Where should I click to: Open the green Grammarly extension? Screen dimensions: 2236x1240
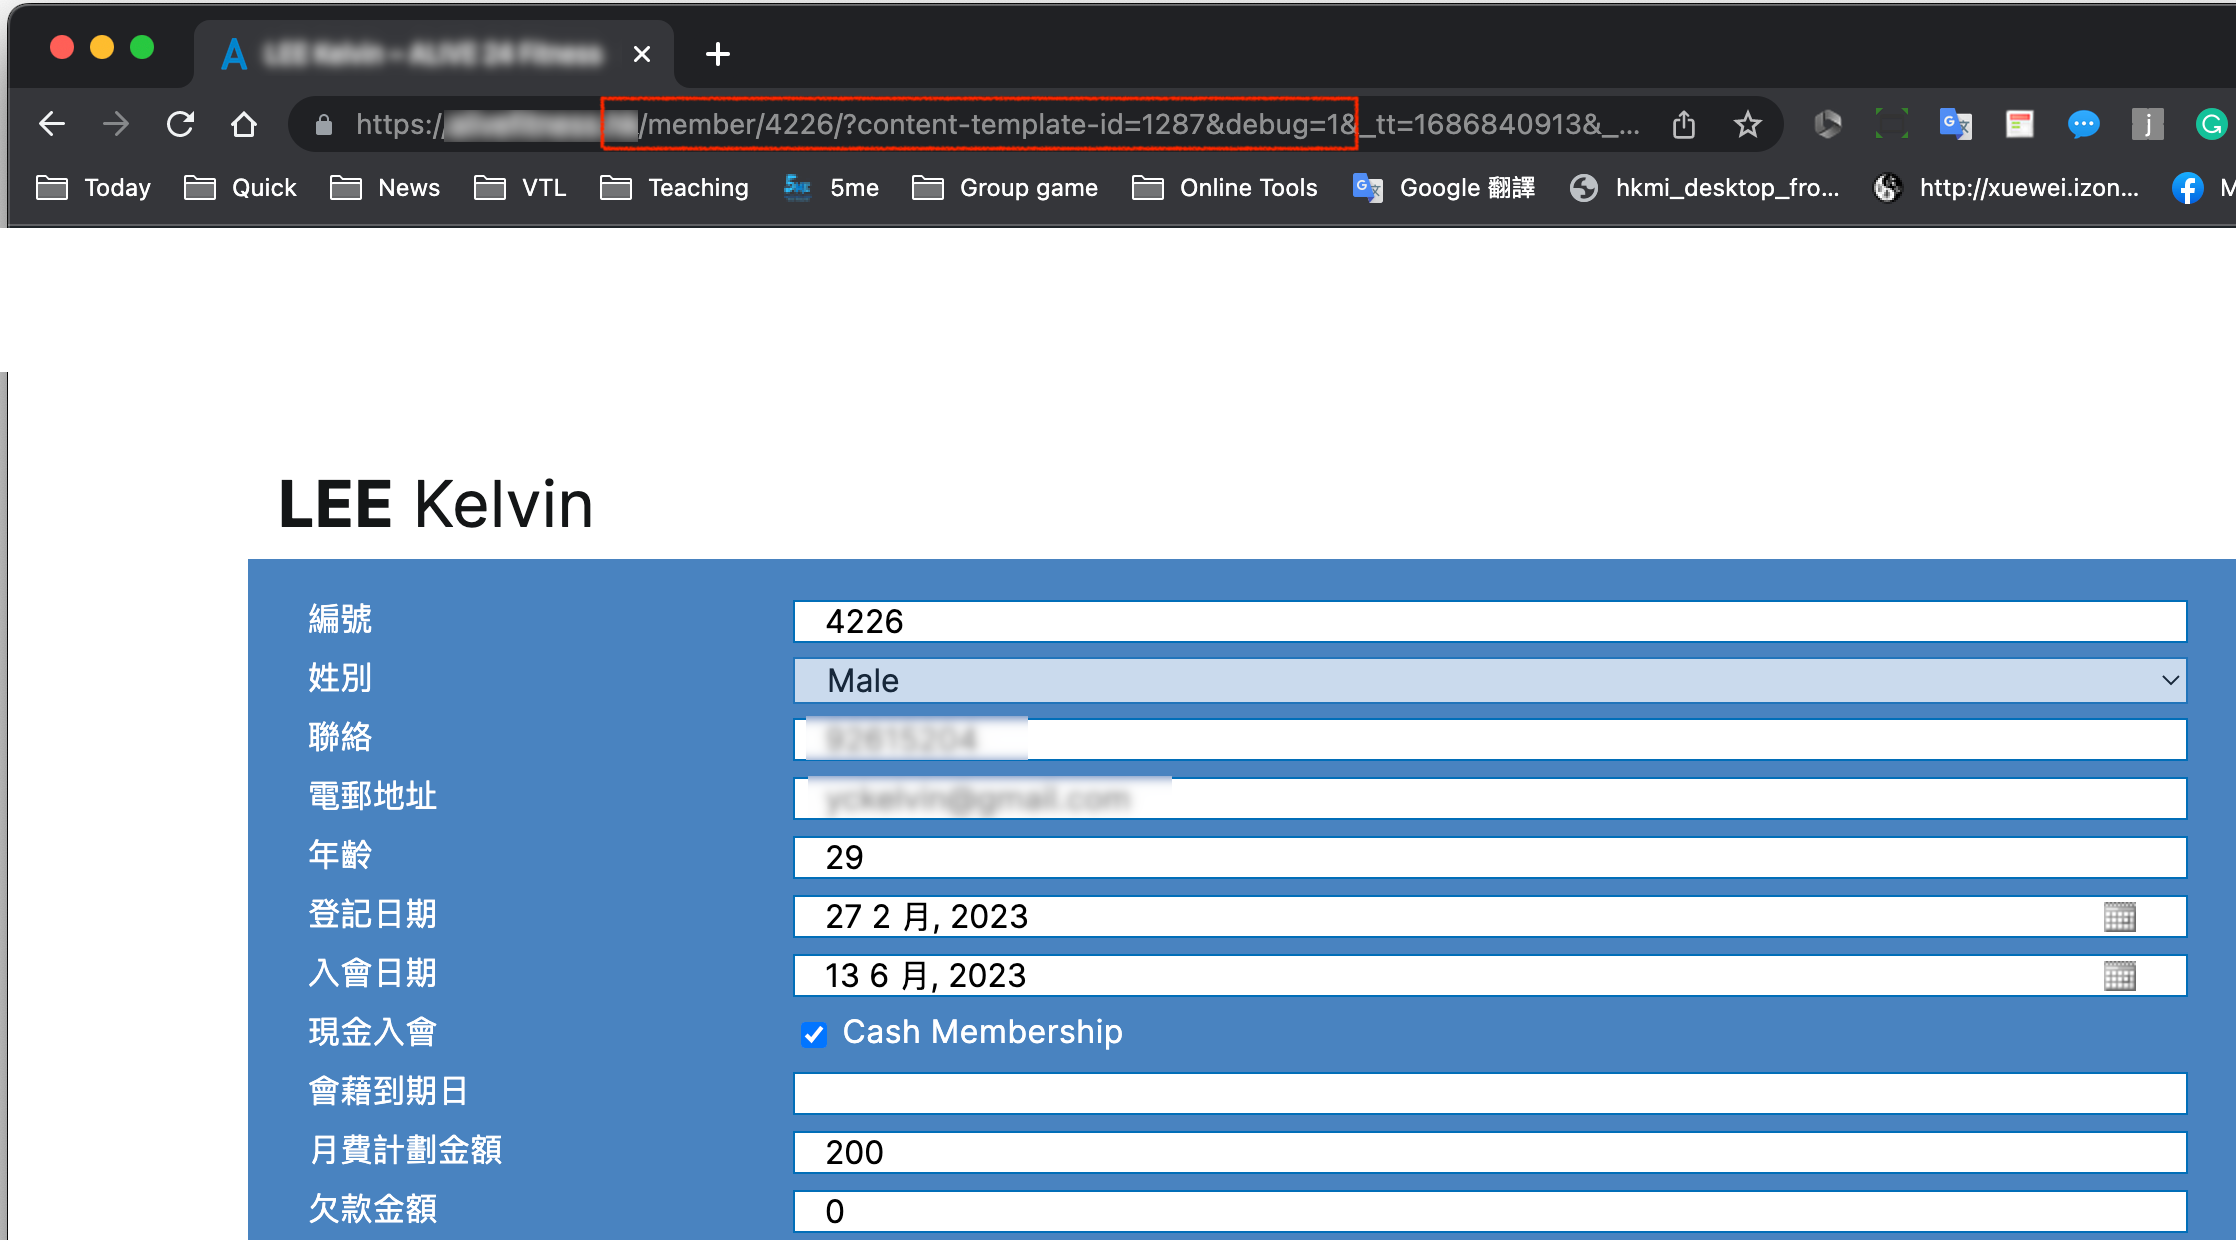click(x=2211, y=124)
